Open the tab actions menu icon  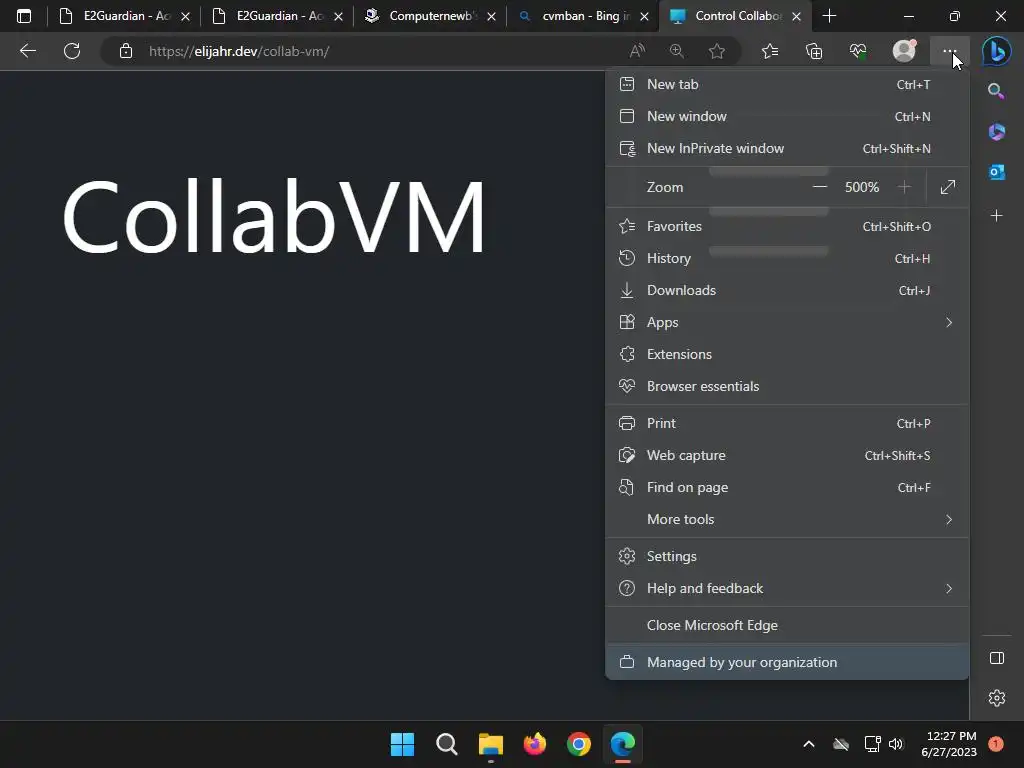pyautogui.click(x=24, y=16)
